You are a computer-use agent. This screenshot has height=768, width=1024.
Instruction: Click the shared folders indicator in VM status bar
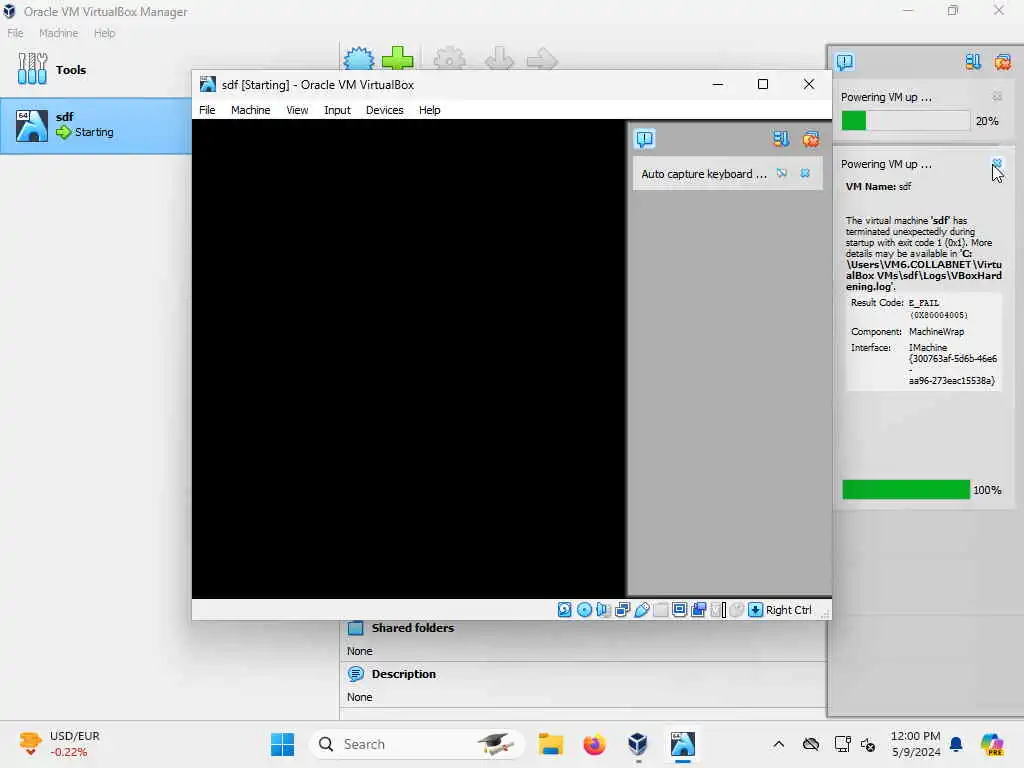[x=660, y=610]
